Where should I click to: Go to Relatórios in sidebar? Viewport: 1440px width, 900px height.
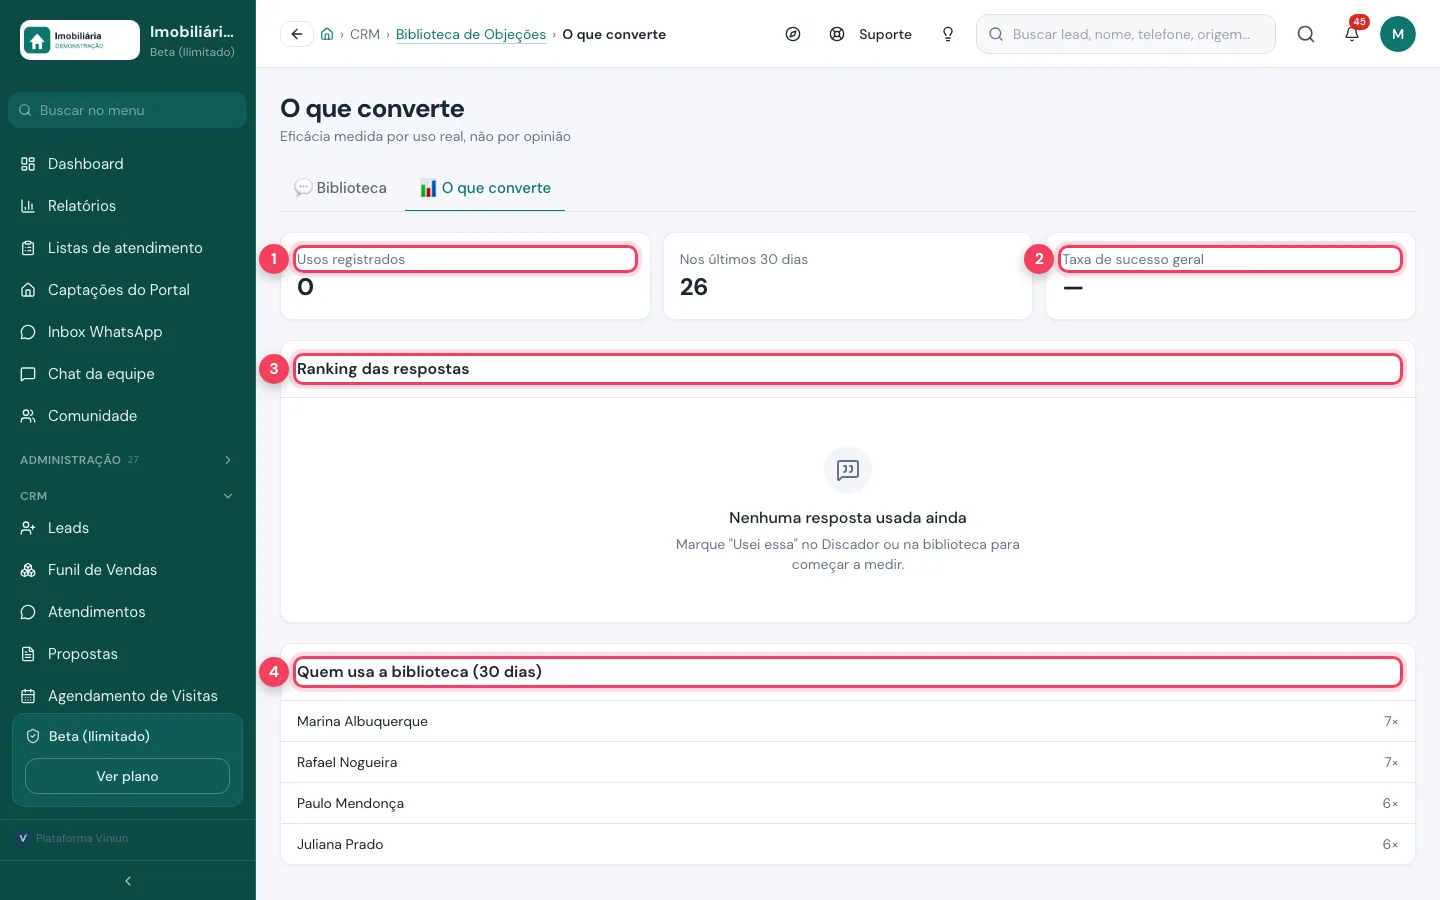pyautogui.click(x=127, y=206)
